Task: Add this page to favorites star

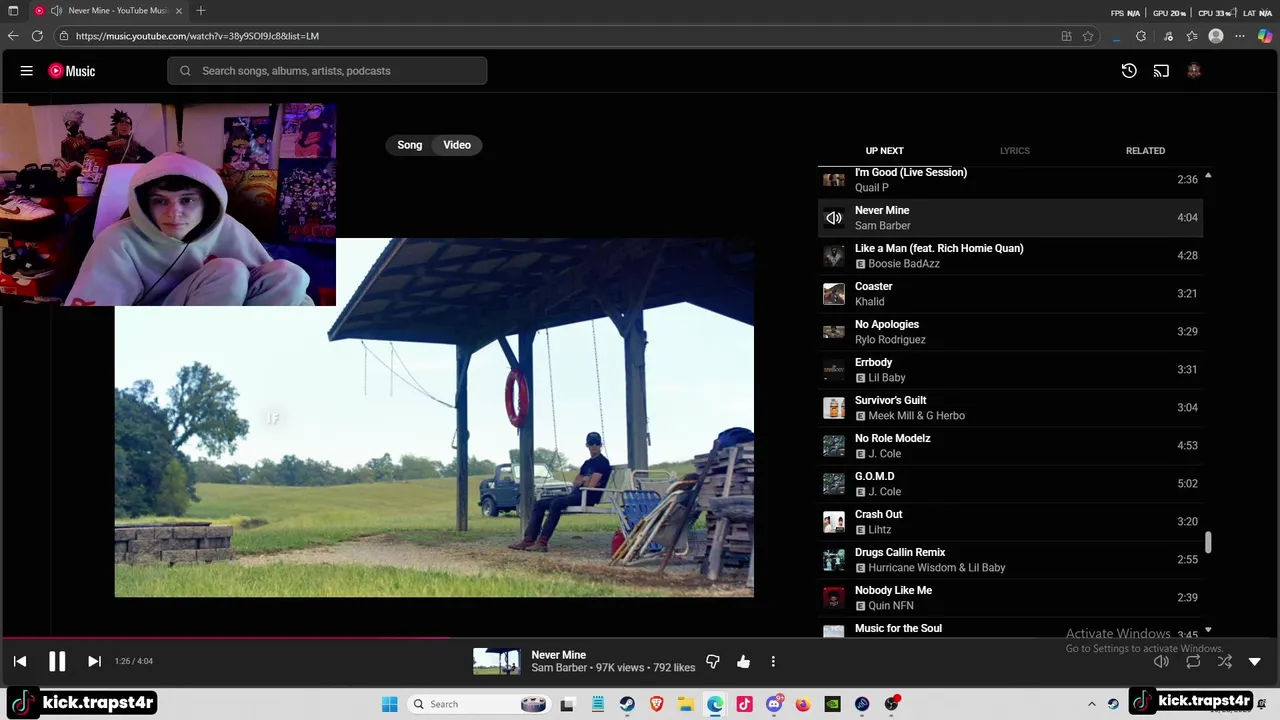Action: (1088, 36)
